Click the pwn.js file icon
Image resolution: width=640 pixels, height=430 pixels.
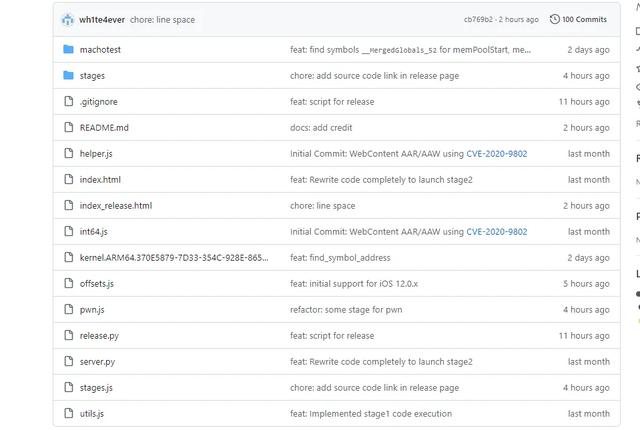(x=69, y=309)
